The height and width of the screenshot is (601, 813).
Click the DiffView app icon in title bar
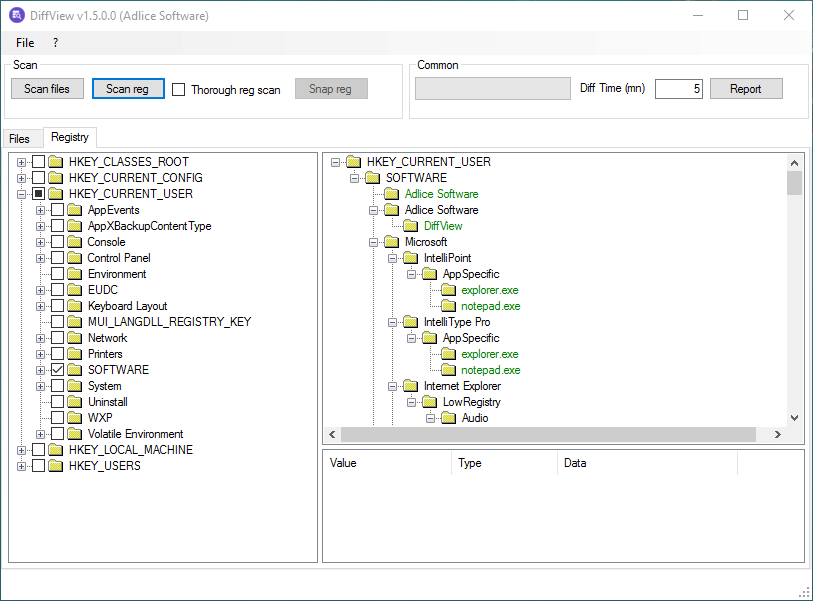[17, 15]
